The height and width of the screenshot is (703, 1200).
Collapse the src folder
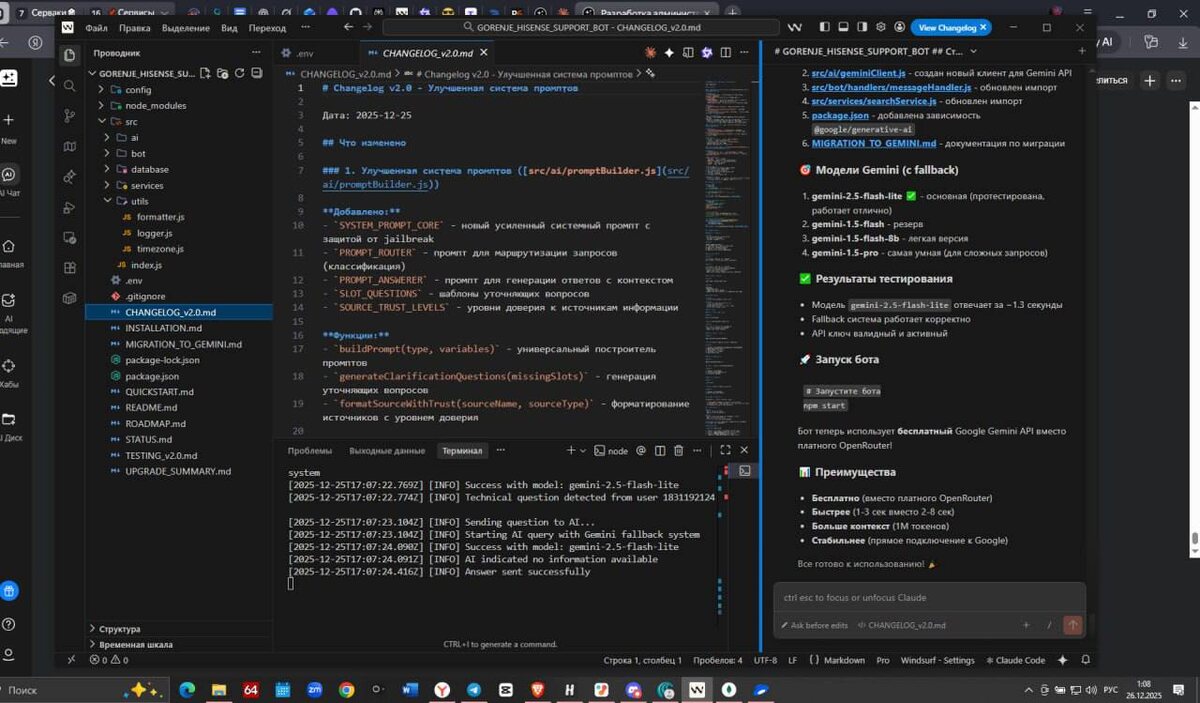pos(178,121)
